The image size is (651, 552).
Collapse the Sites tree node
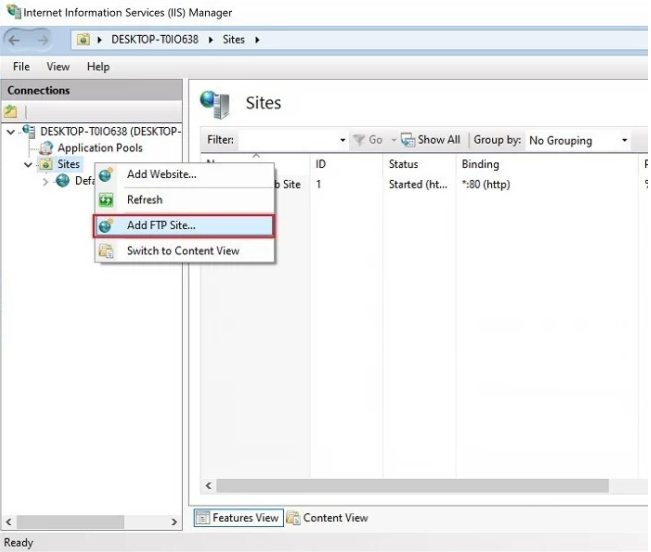pyautogui.click(x=28, y=165)
